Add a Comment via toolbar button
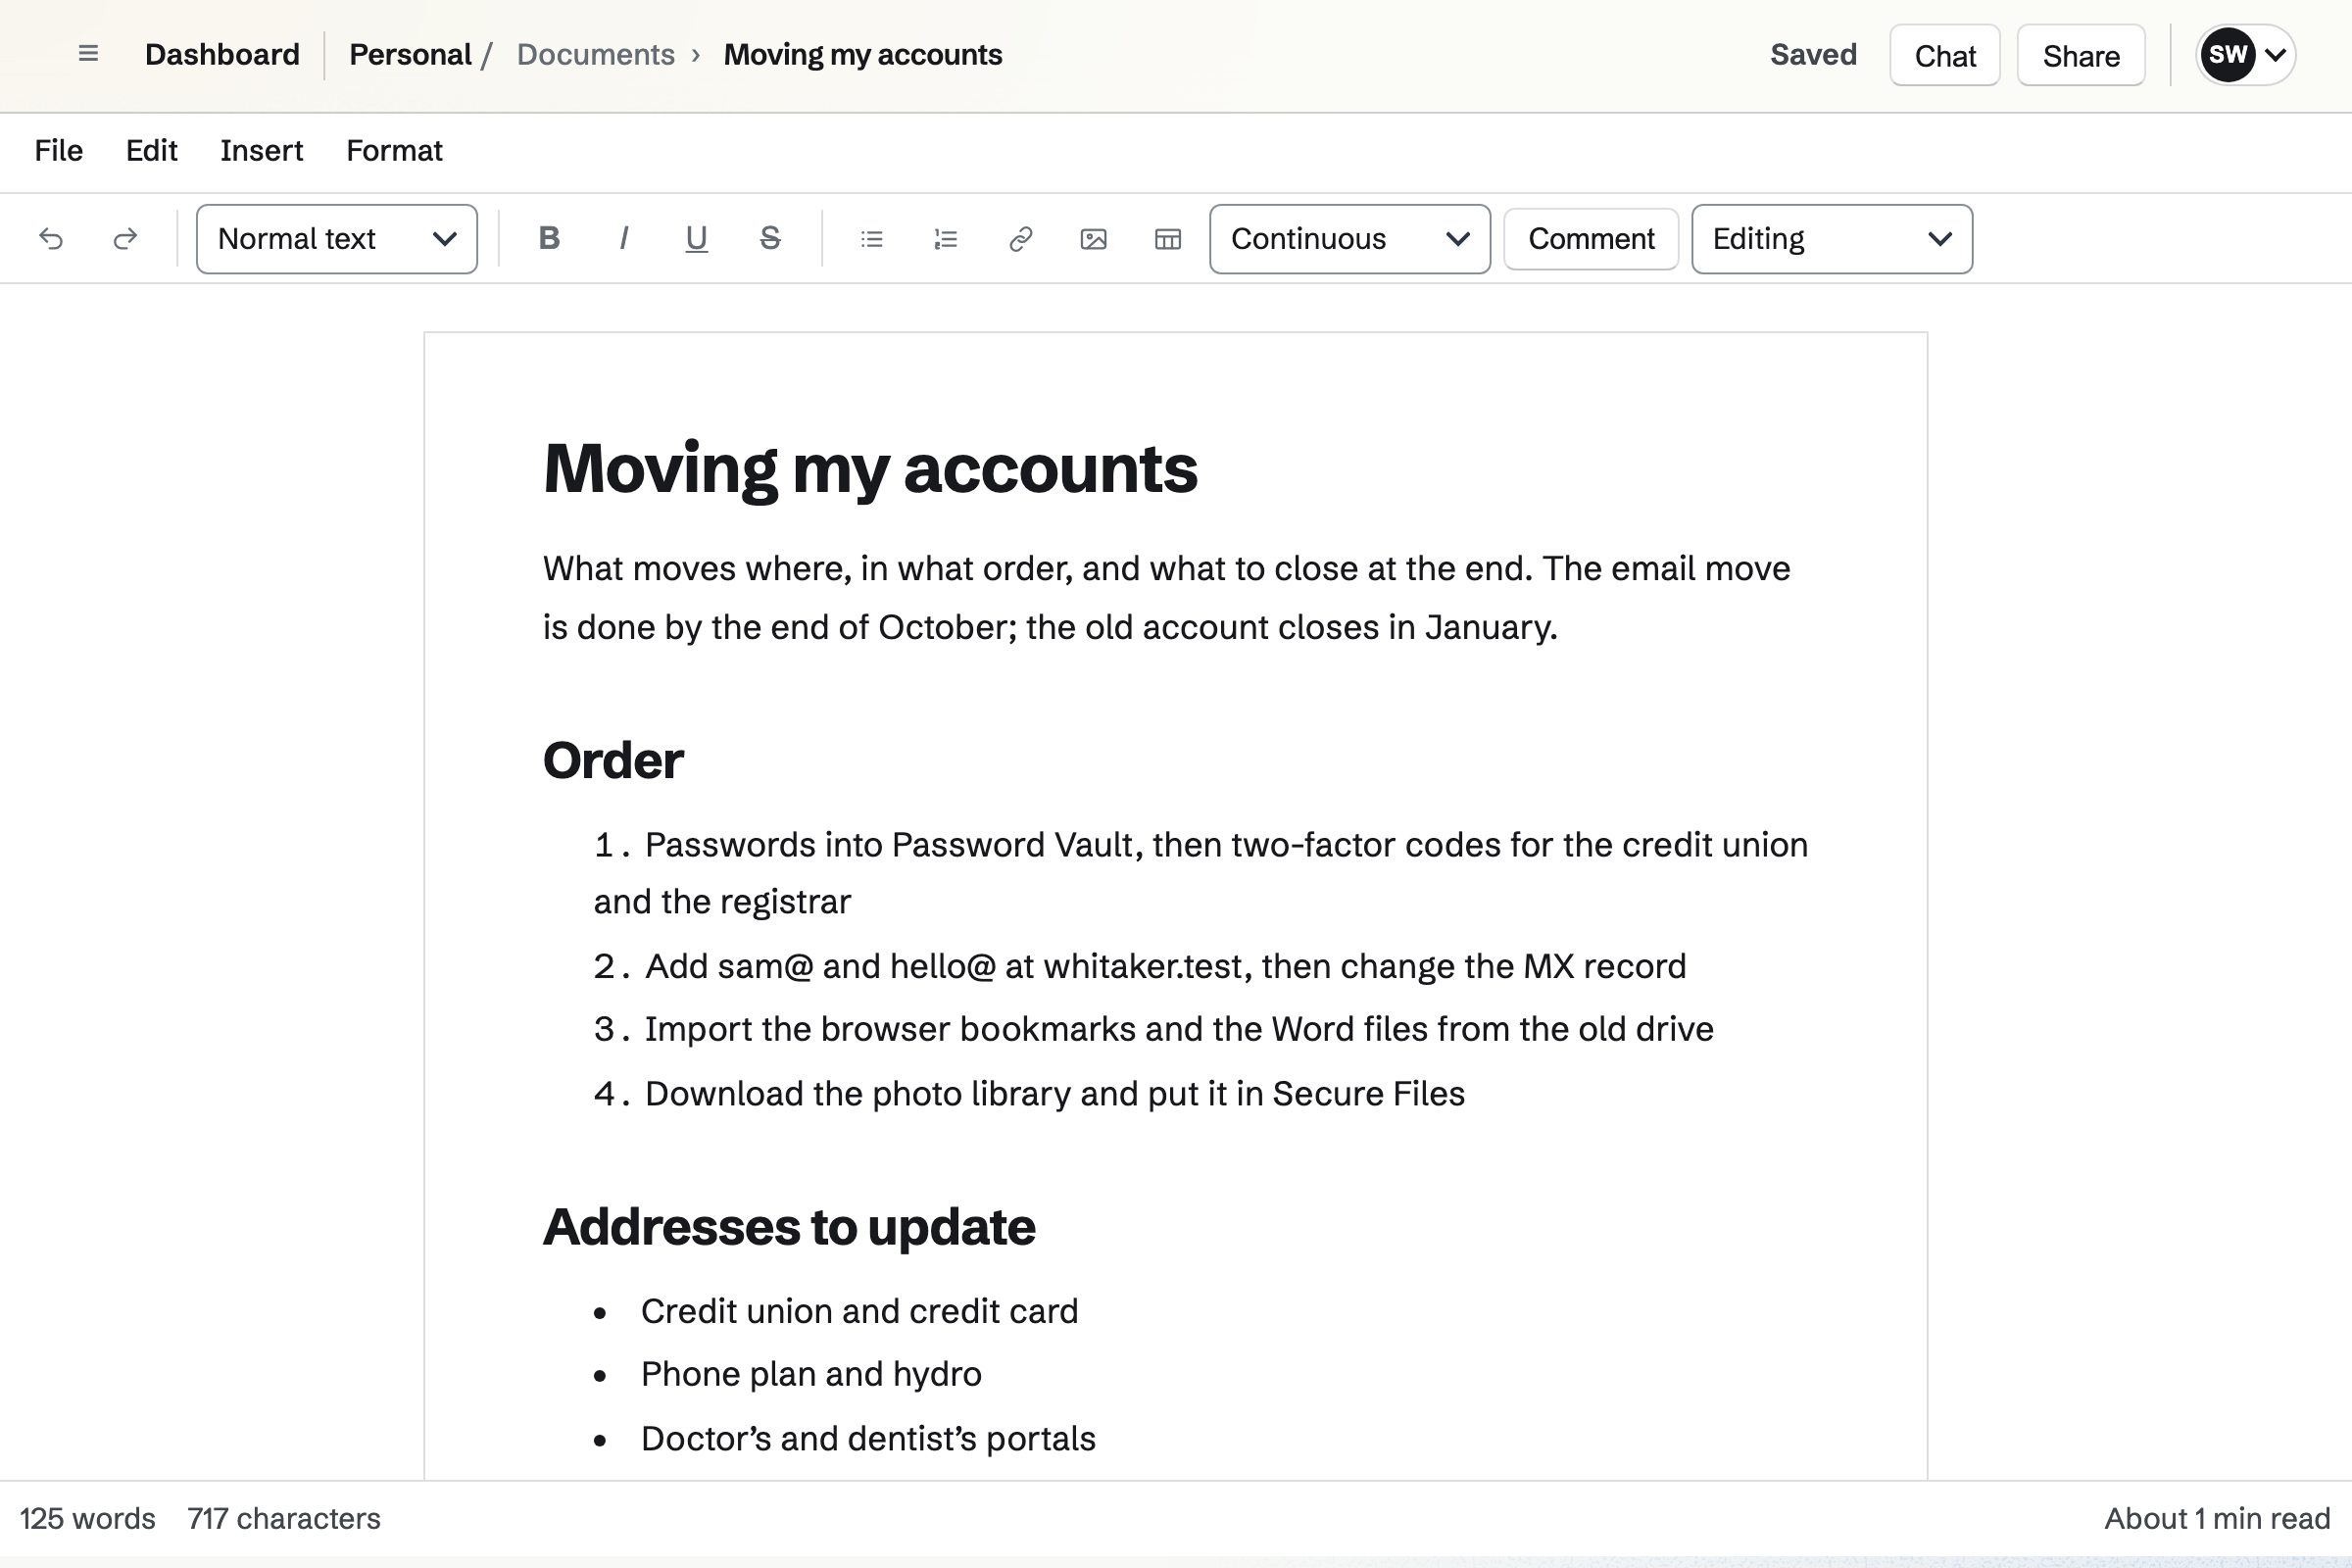This screenshot has width=2352, height=1568. tap(1591, 239)
